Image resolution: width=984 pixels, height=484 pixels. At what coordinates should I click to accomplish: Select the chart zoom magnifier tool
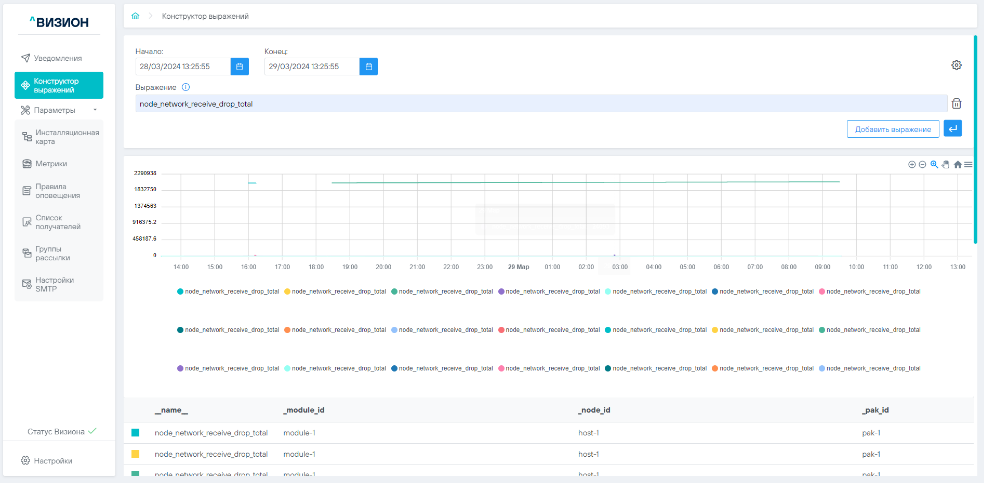tap(934, 164)
